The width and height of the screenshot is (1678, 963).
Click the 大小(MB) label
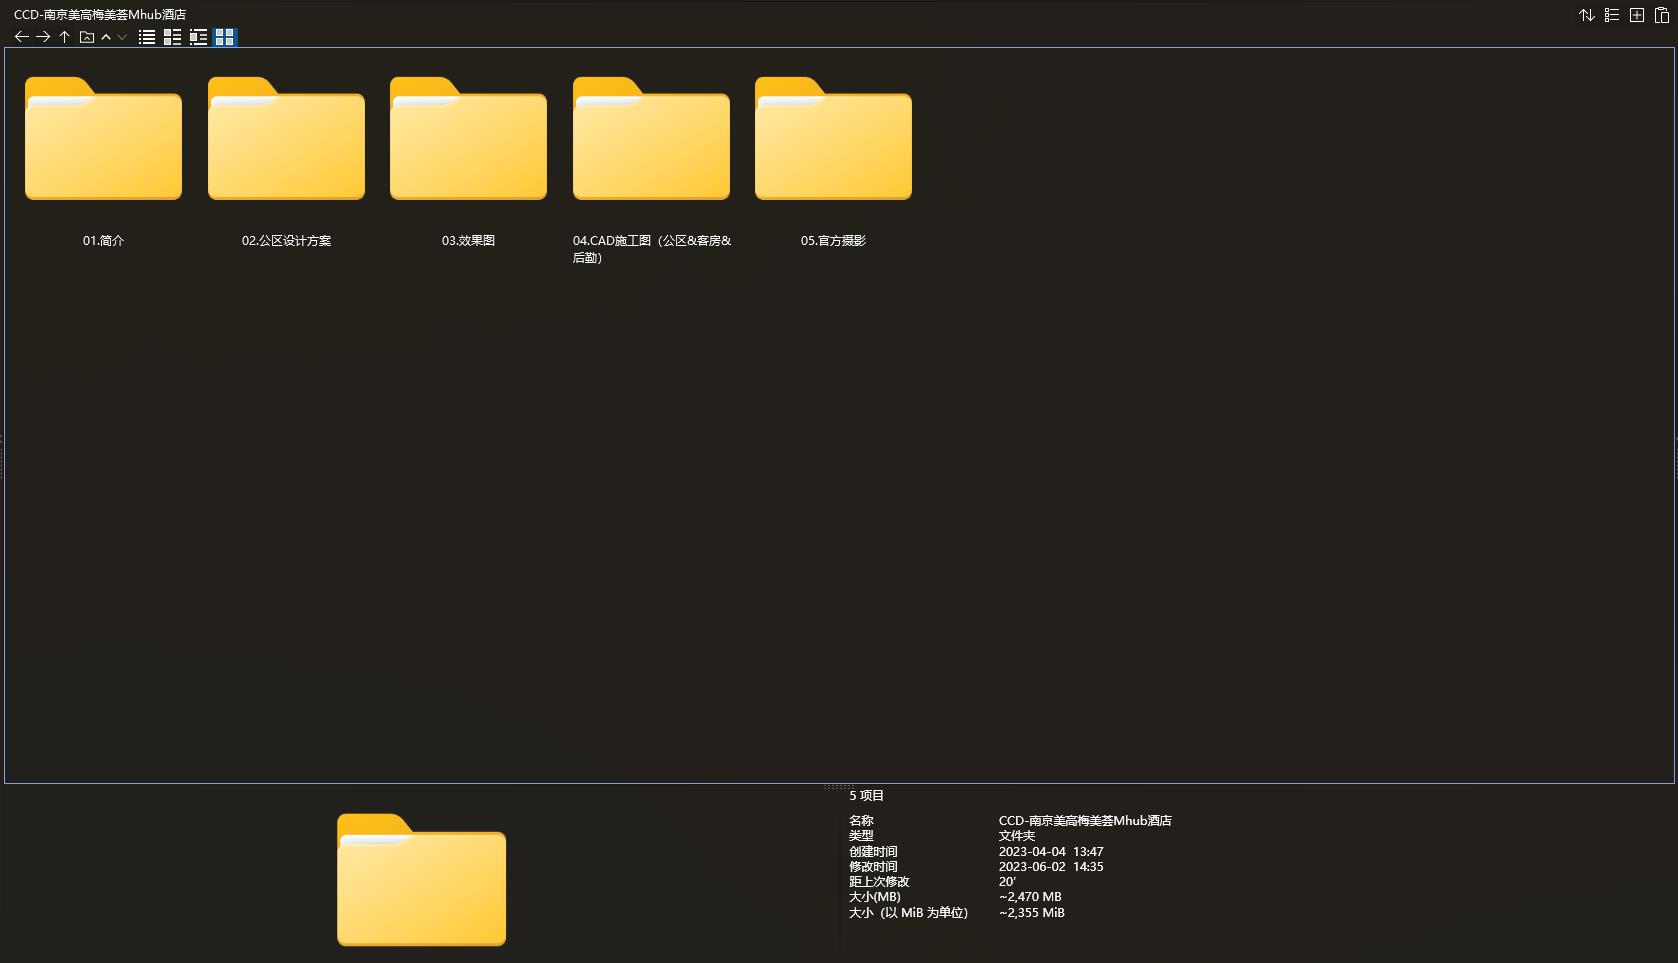[875, 897]
